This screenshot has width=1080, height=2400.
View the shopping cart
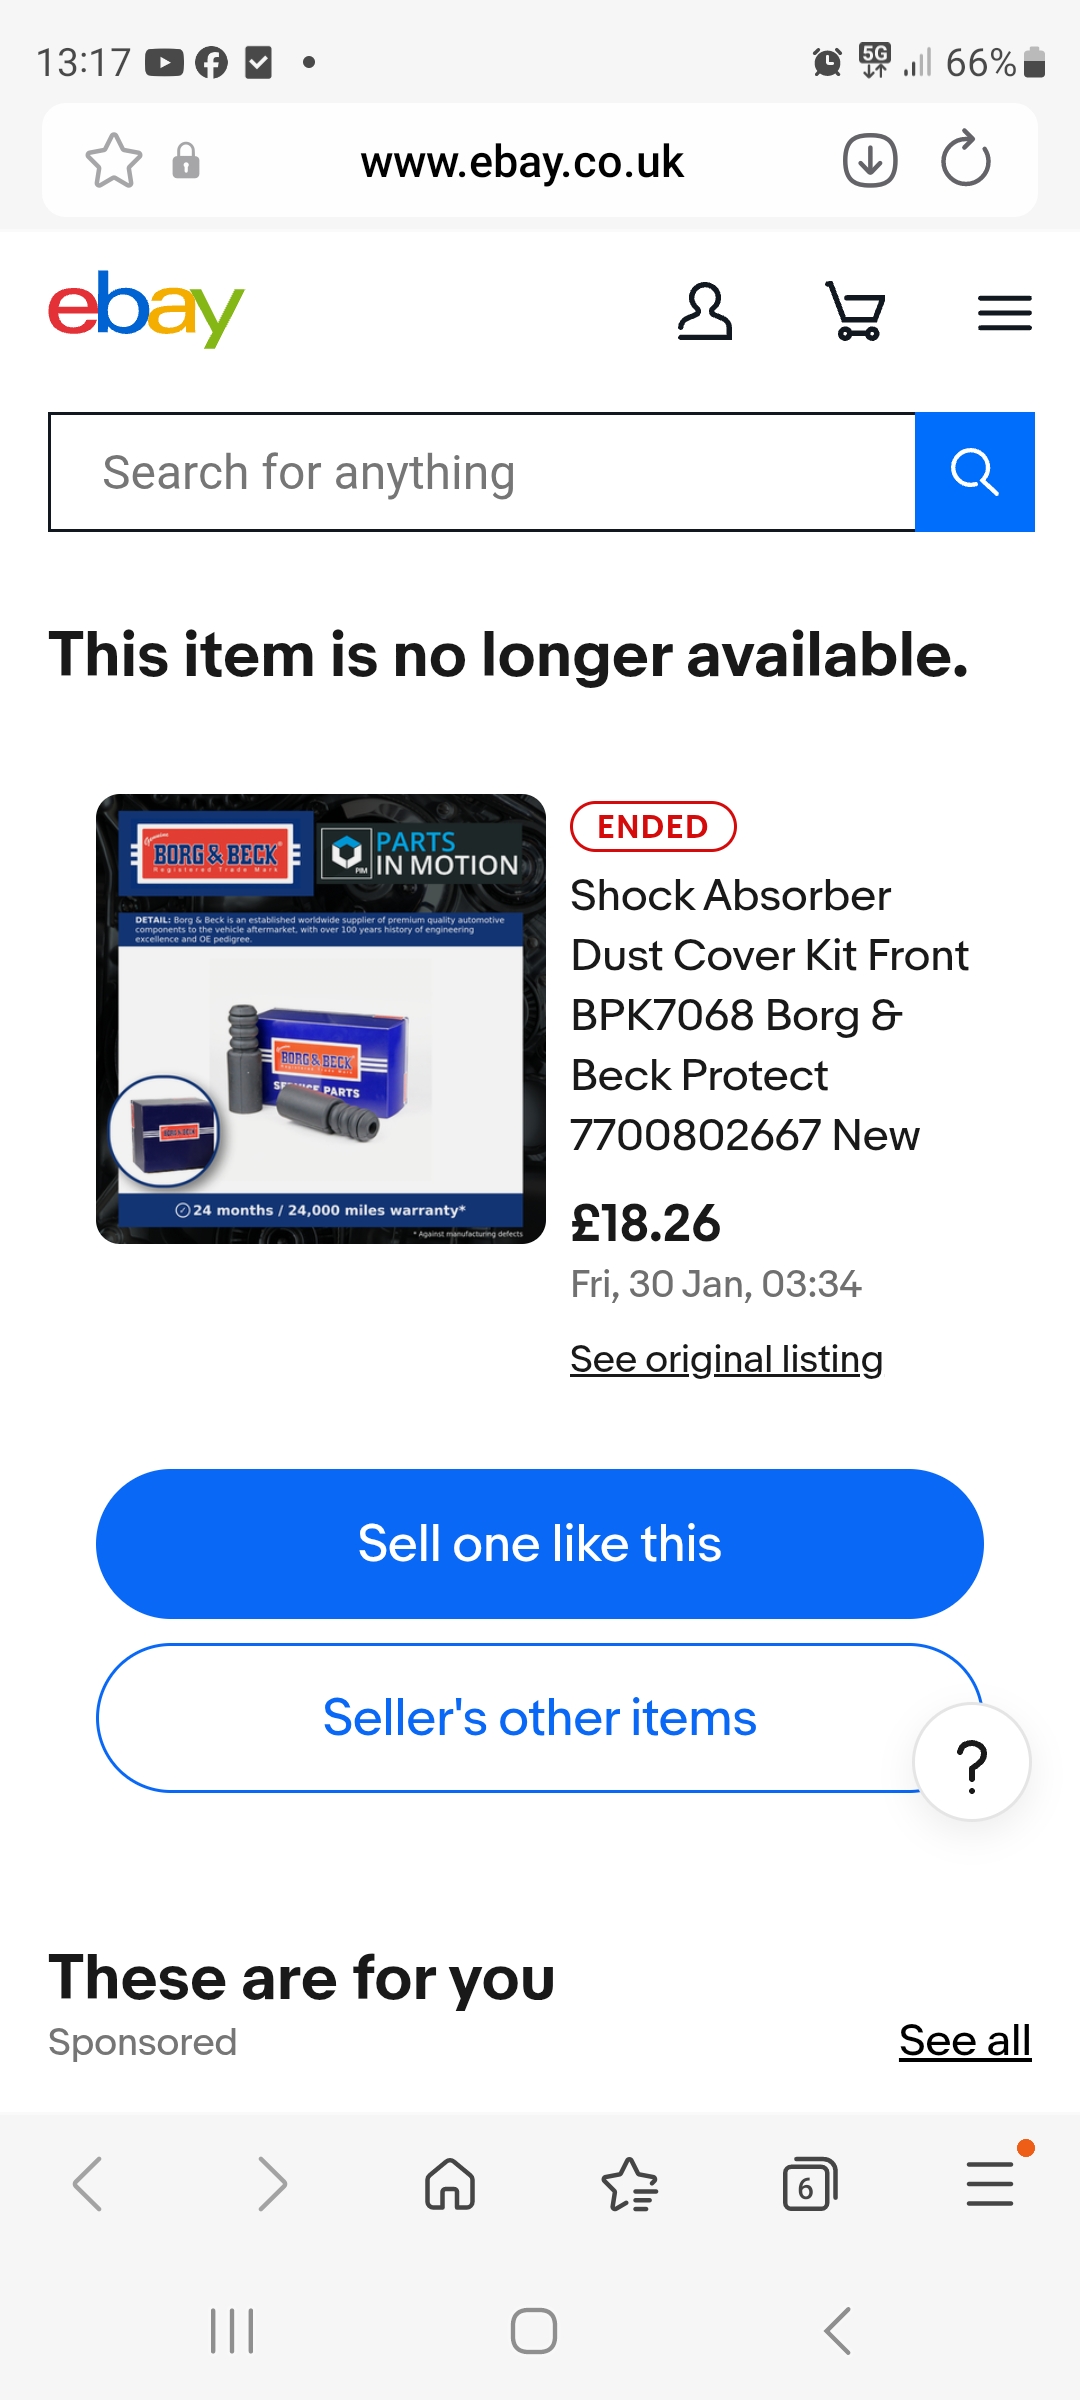pyautogui.click(x=856, y=311)
